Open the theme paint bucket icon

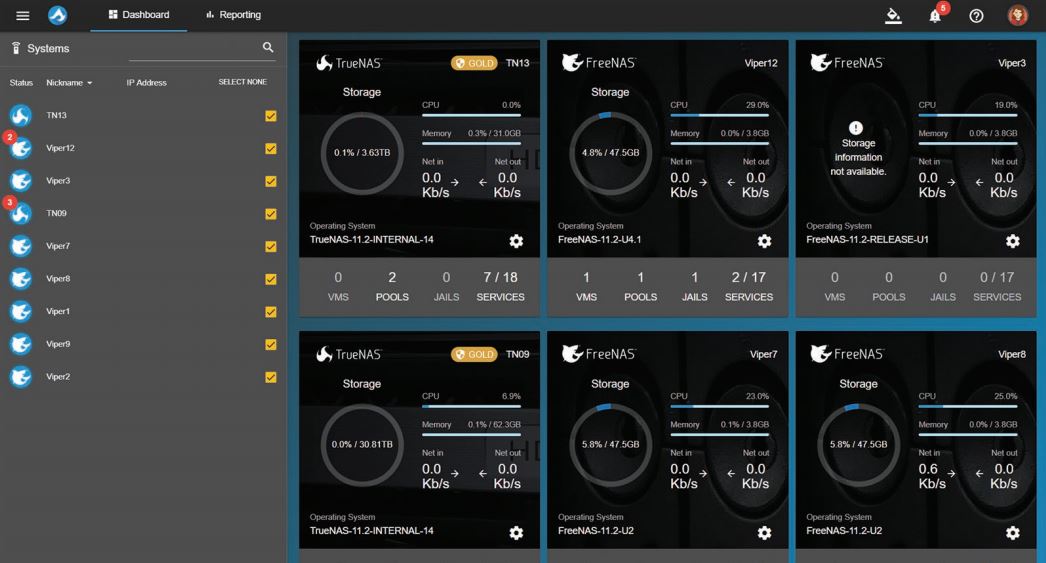click(893, 15)
